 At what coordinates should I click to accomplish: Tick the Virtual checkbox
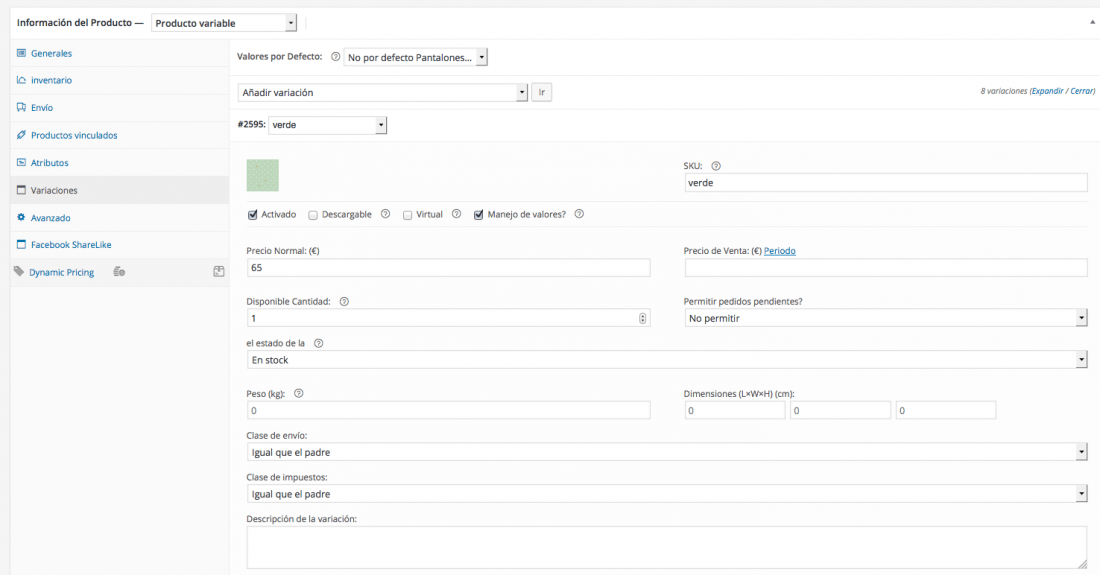[x=407, y=215]
